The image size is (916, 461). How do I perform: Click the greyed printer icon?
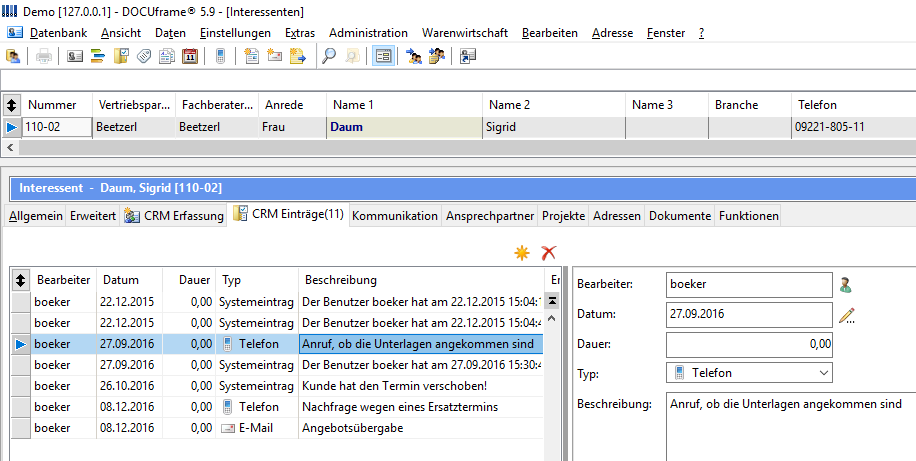[44, 57]
